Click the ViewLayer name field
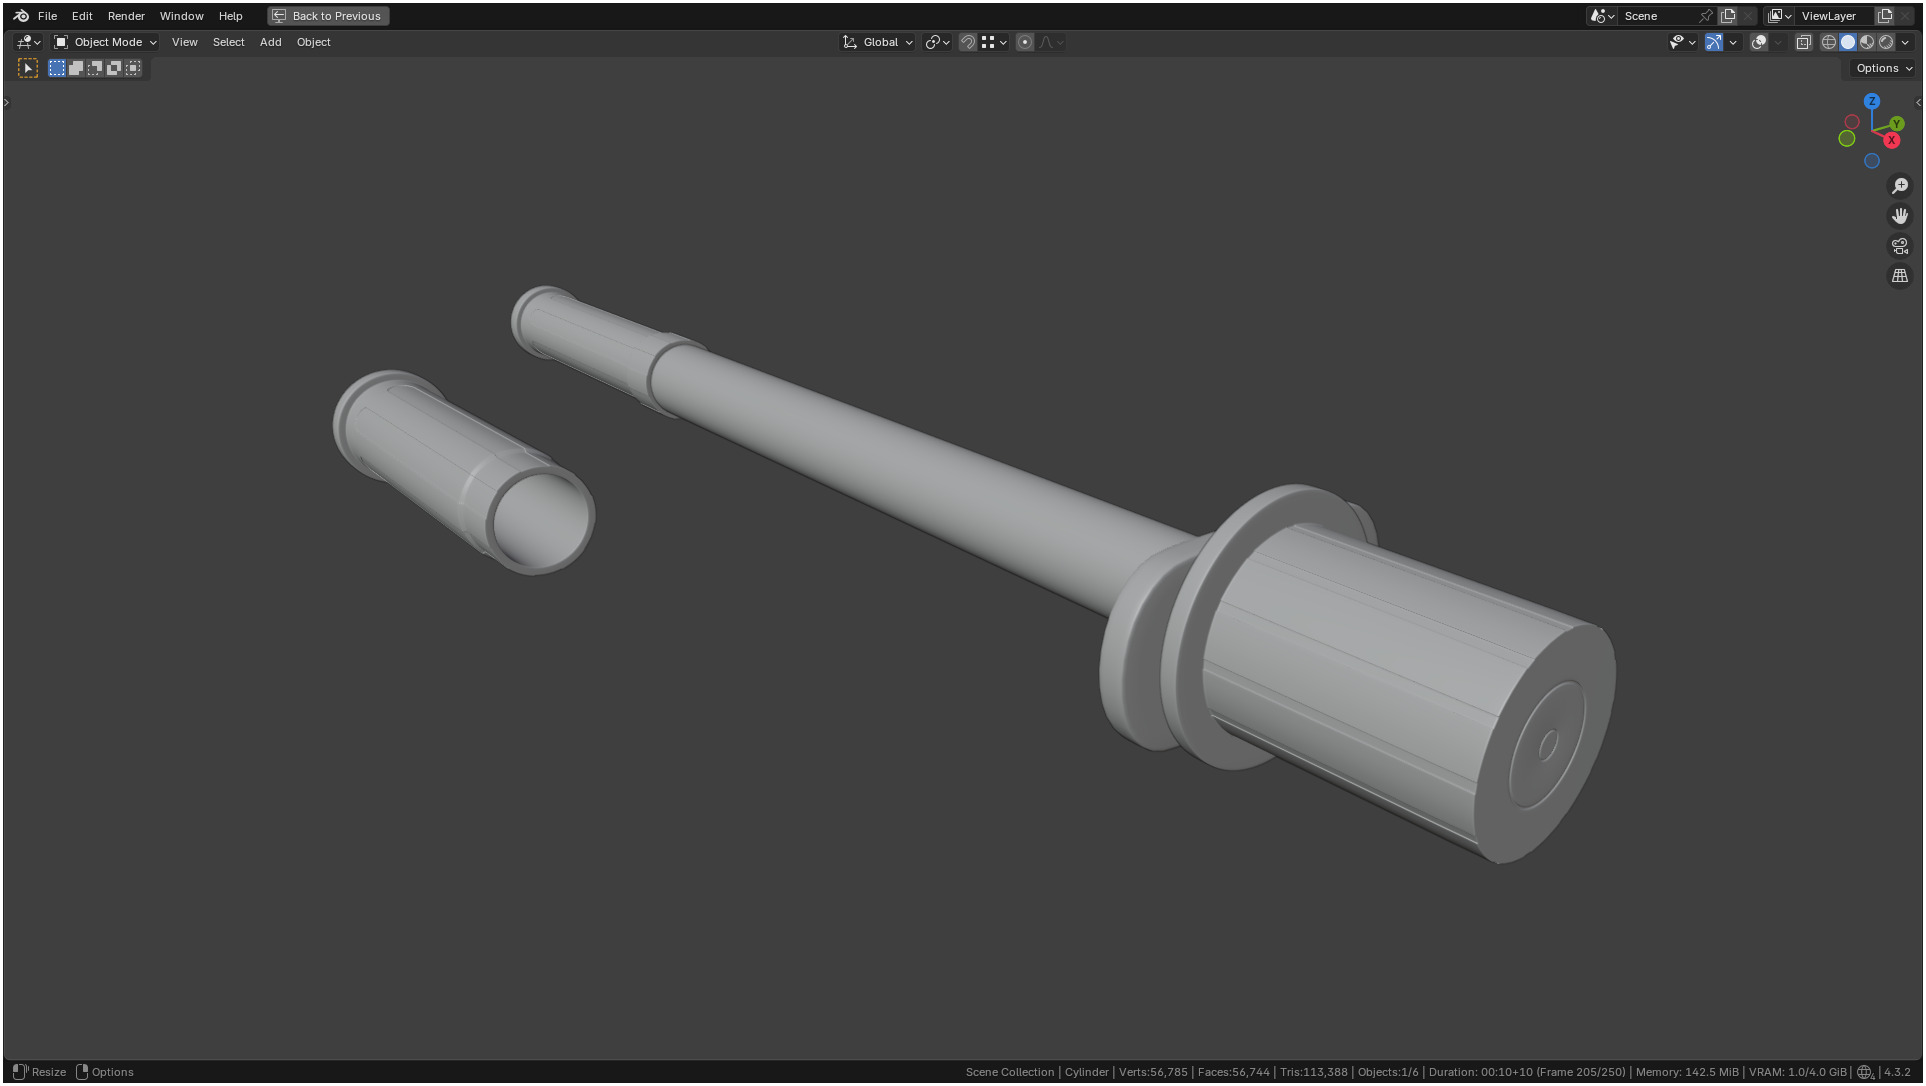The image size is (1926, 1086). click(x=1835, y=16)
